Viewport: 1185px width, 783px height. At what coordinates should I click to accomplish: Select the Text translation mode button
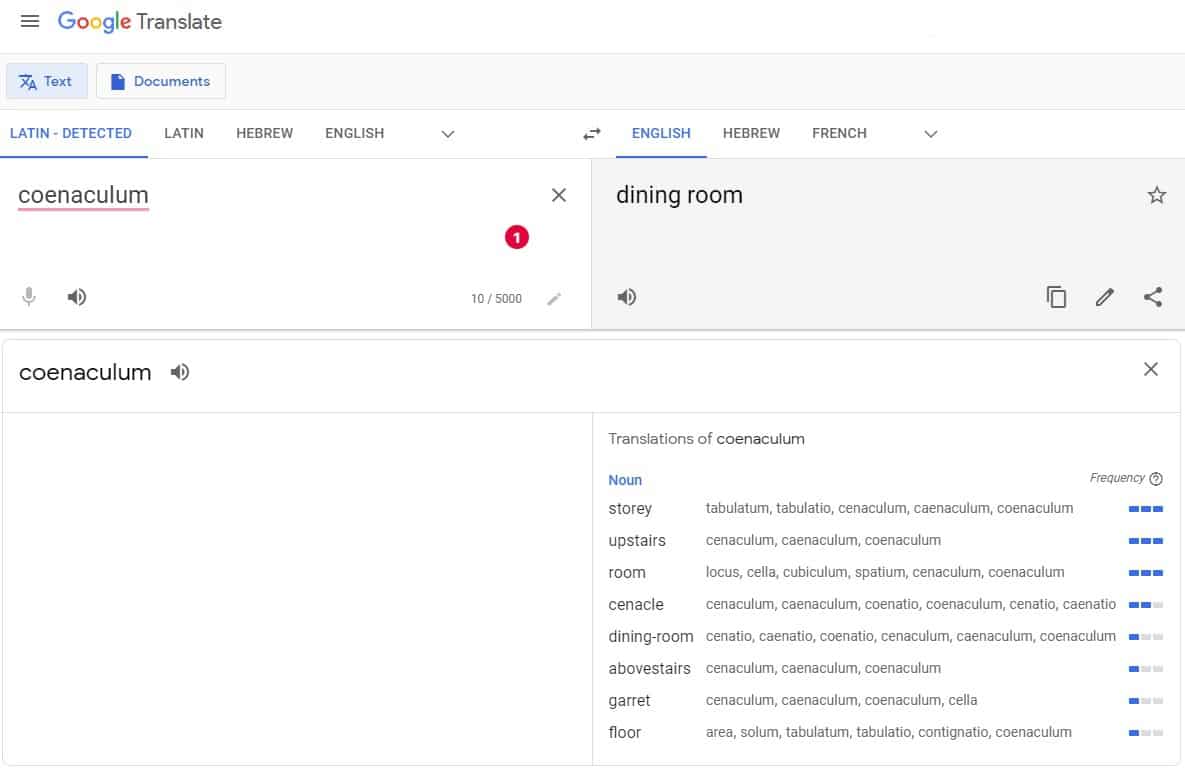46,81
